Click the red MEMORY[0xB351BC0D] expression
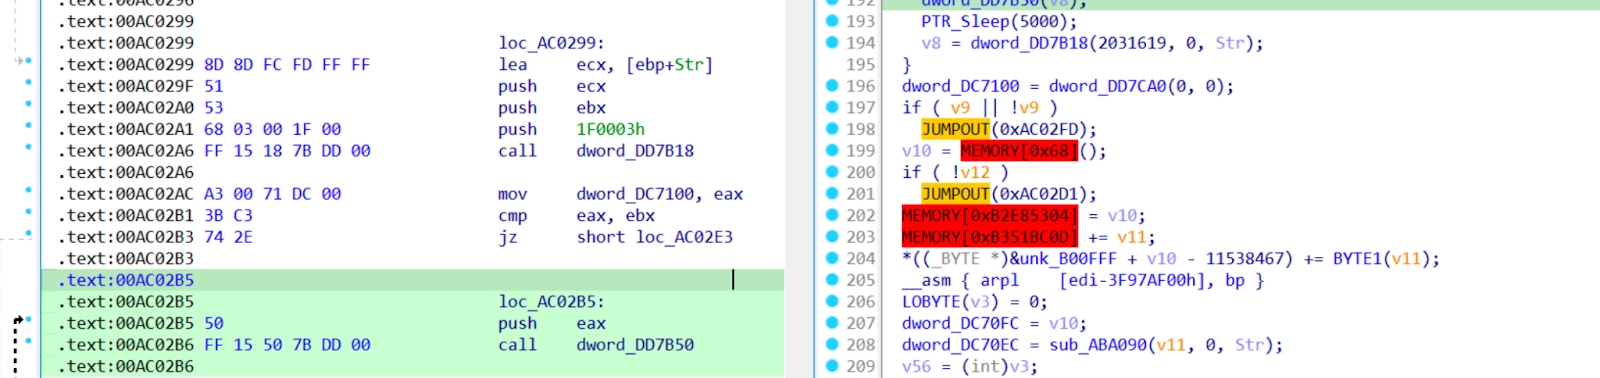1600x378 pixels. tap(990, 237)
